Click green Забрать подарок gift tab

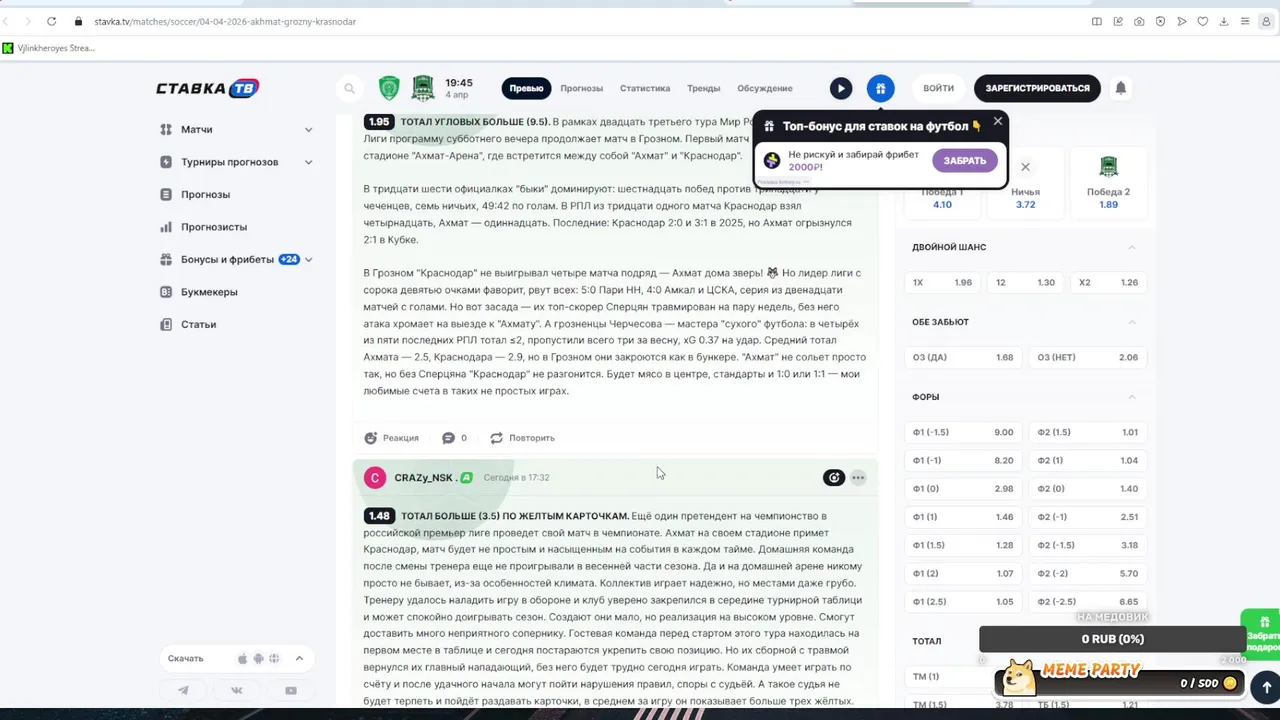[x=1262, y=633]
